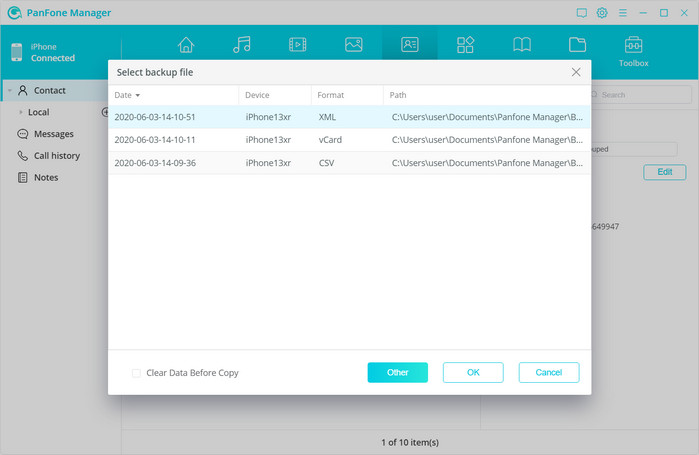Select the vCard backup row
699x455 pixels.
tap(349, 140)
